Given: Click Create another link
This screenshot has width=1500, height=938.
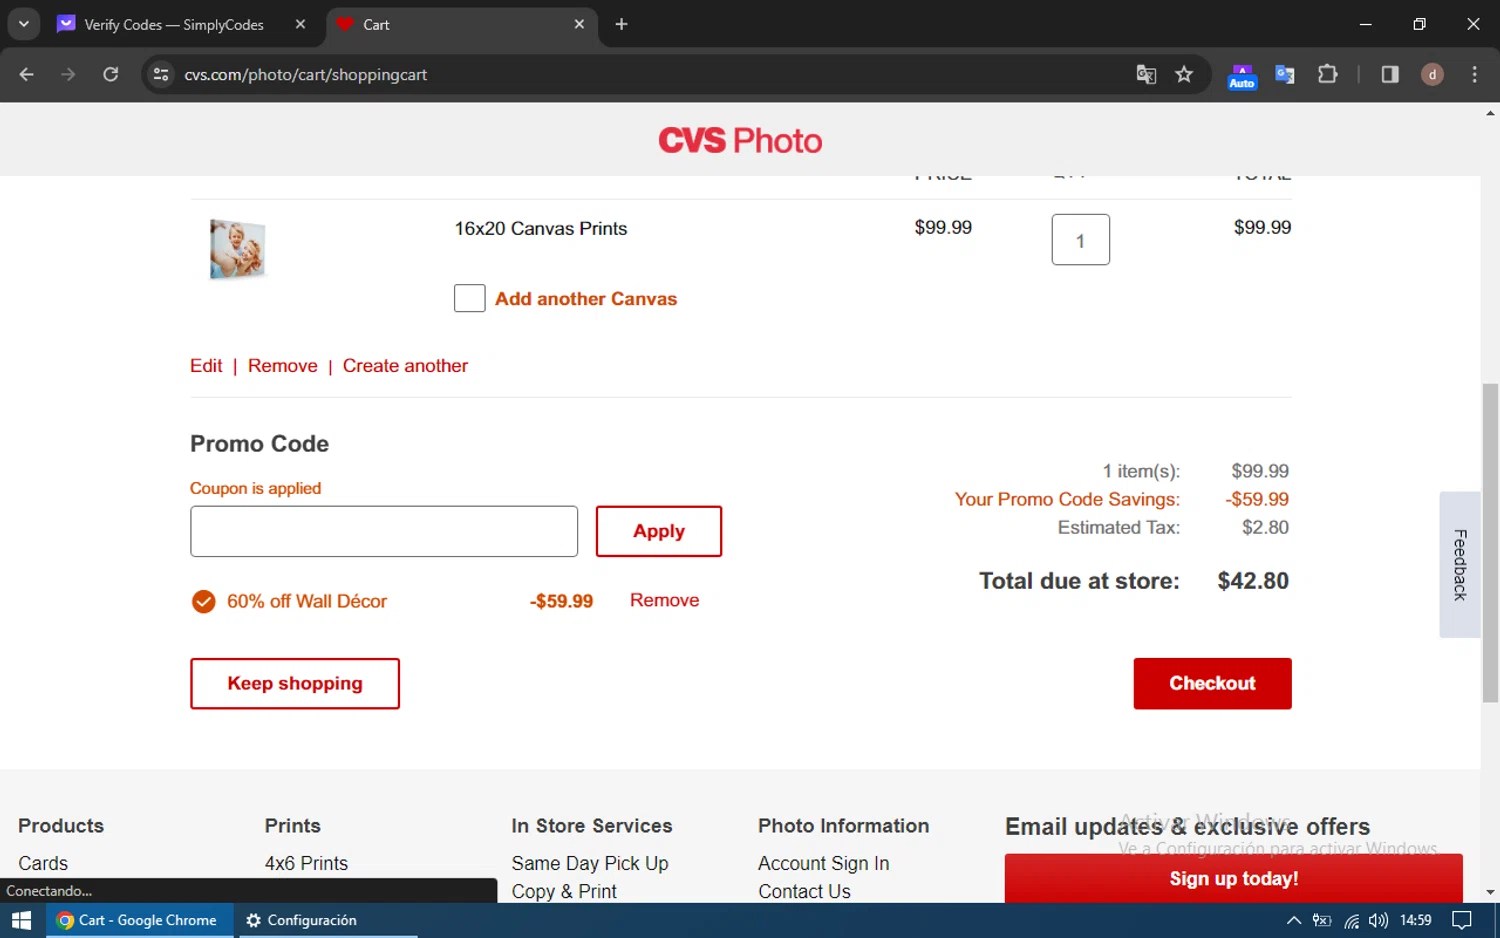Looking at the screenshot, I should click(x=405, y=366).
